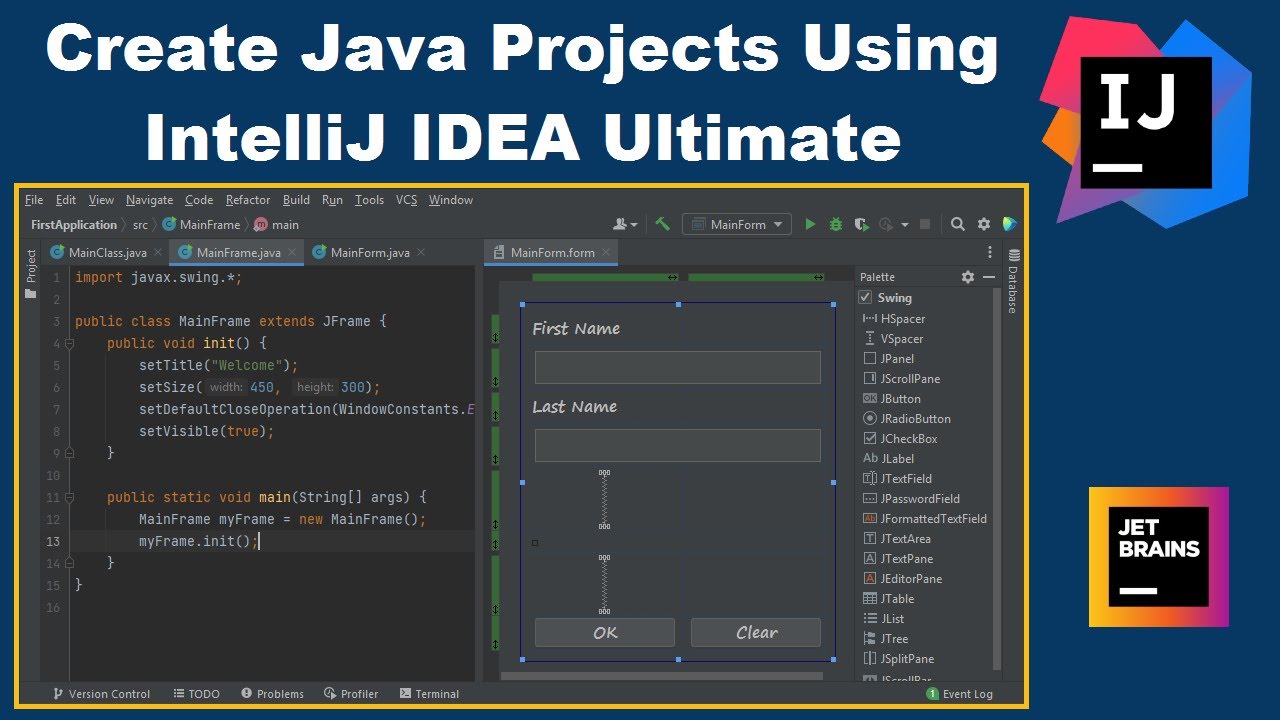Open the Terminal tool window
This screenshot has width=1280, height=720.
click(429, 694)
